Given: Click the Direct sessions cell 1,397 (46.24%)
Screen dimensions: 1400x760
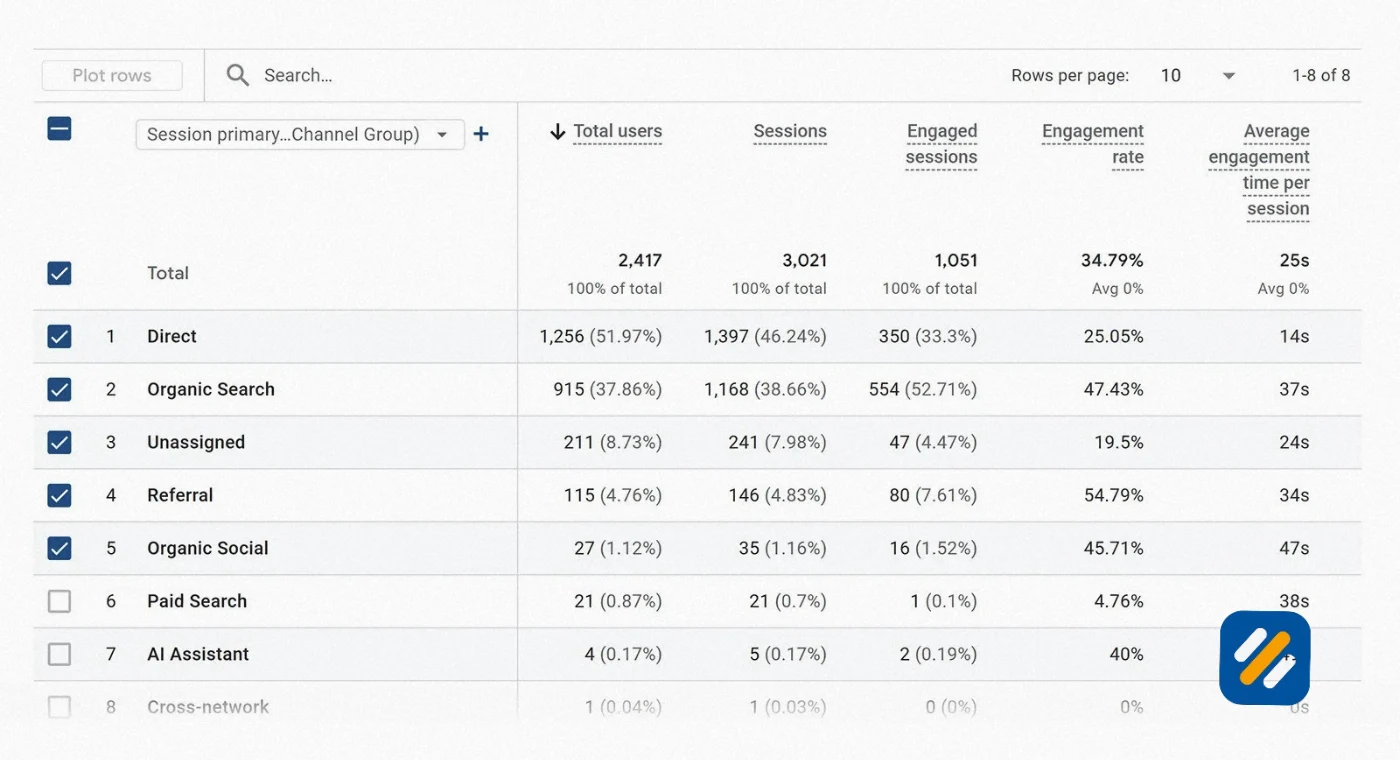Looking at the screenshot, I should 765,336.
